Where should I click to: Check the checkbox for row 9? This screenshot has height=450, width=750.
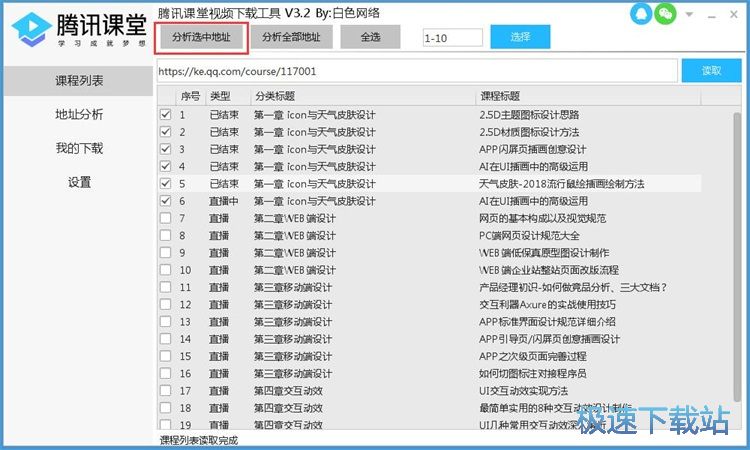click(x=165, y=252)
